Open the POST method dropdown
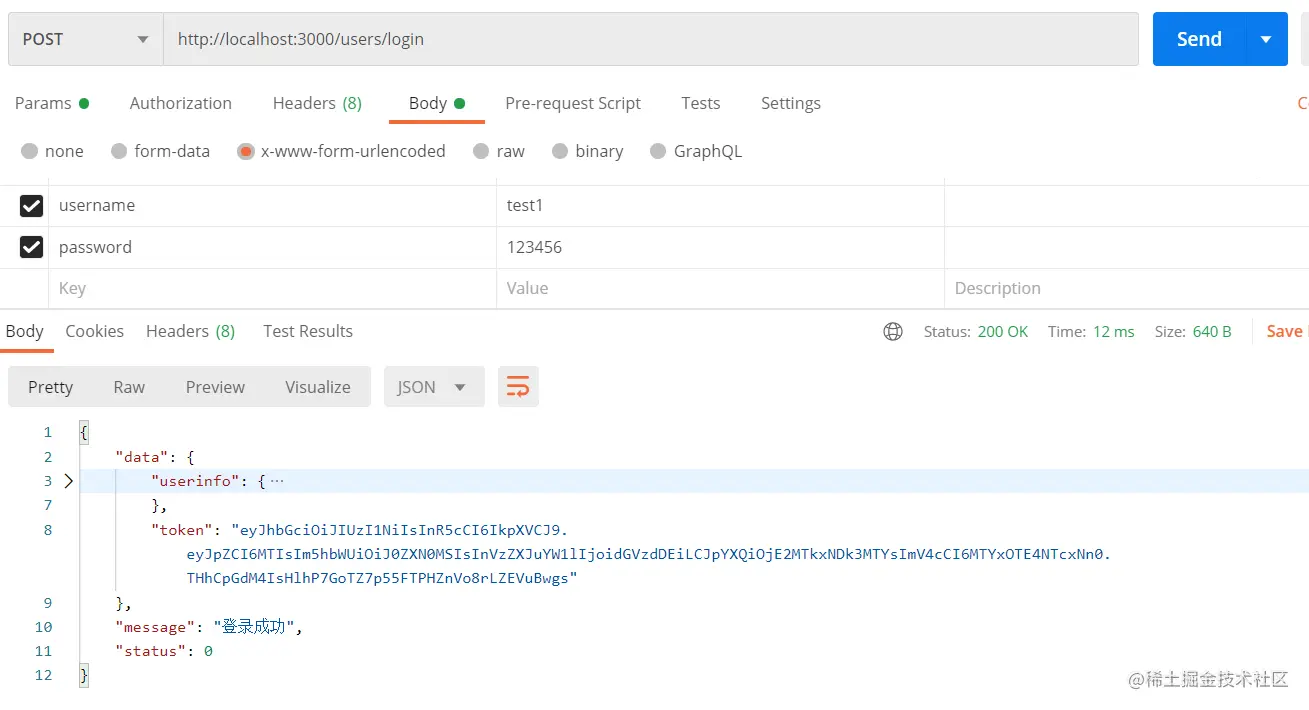The width and height of the screenshot is (1309, 710). (x=85, y=39)
